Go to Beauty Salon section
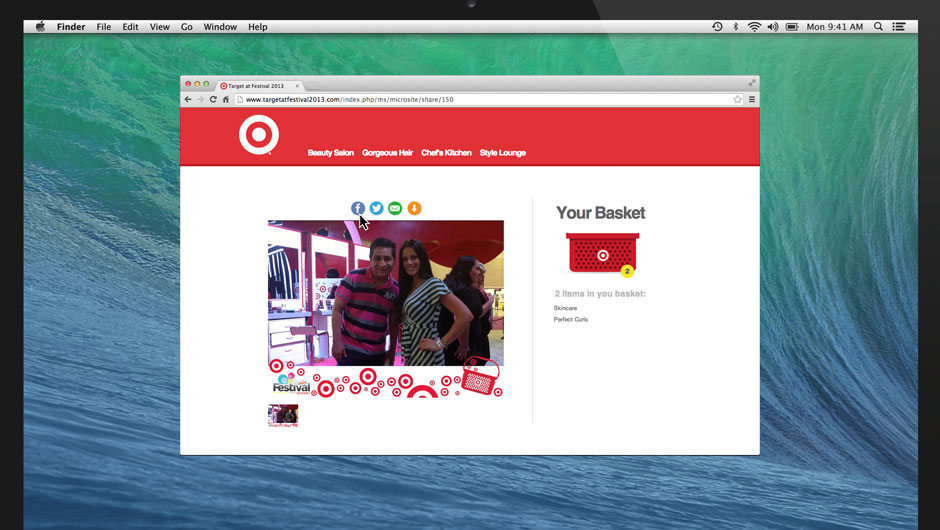 [x=331, y=153]
